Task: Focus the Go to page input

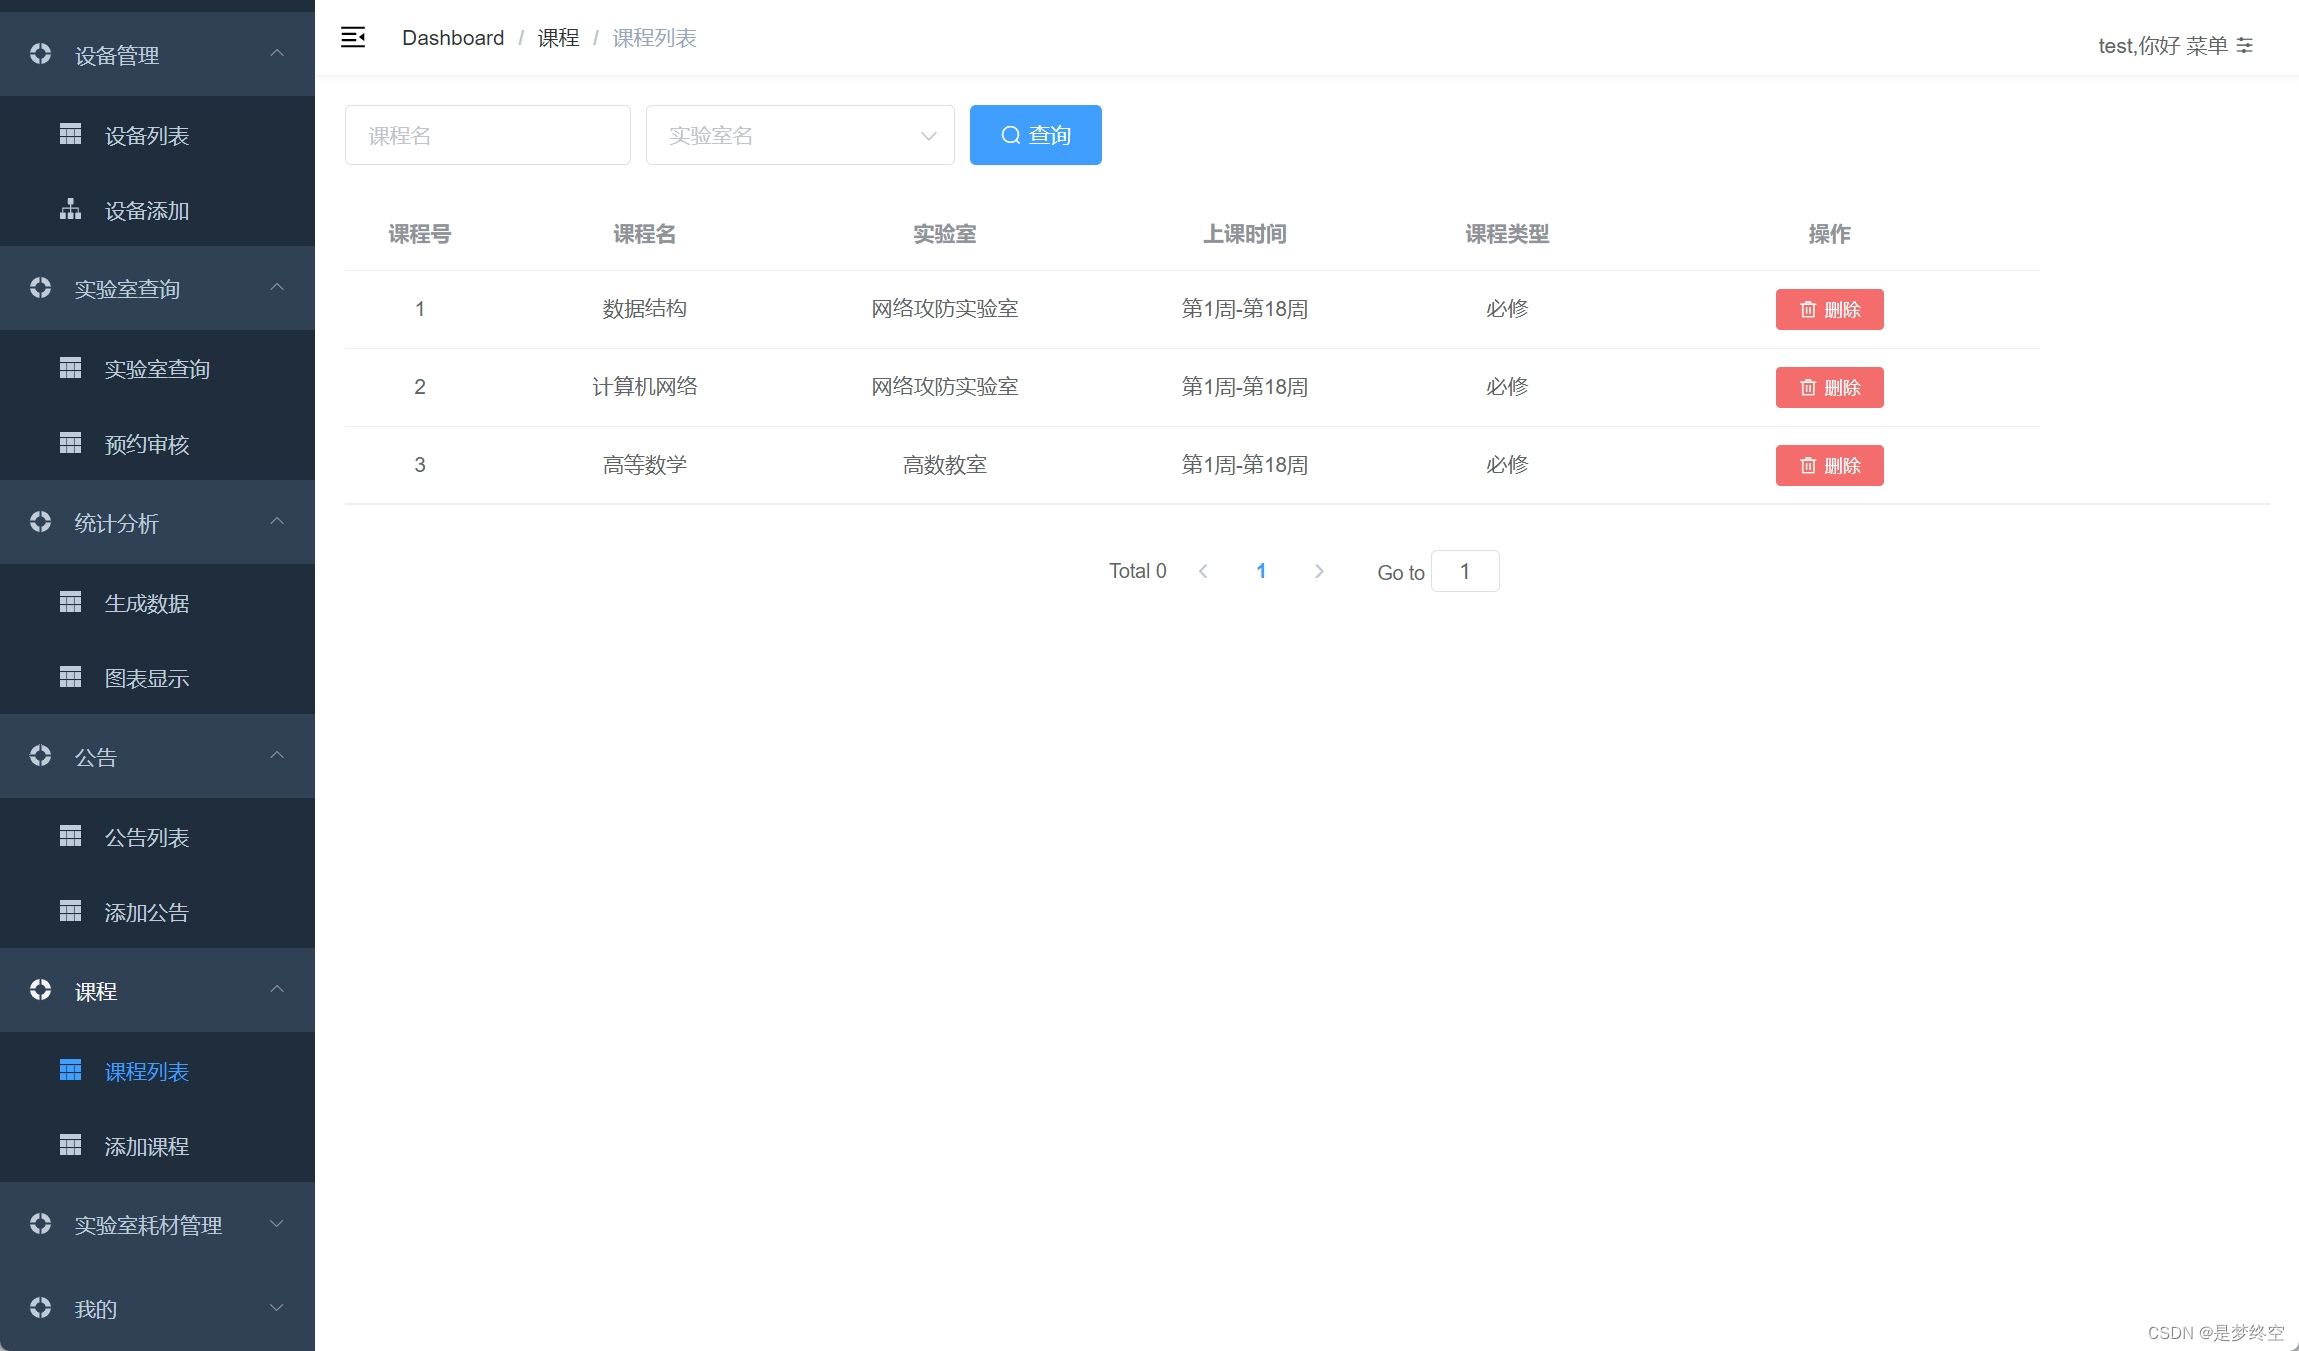Action: pos(1465,571)
